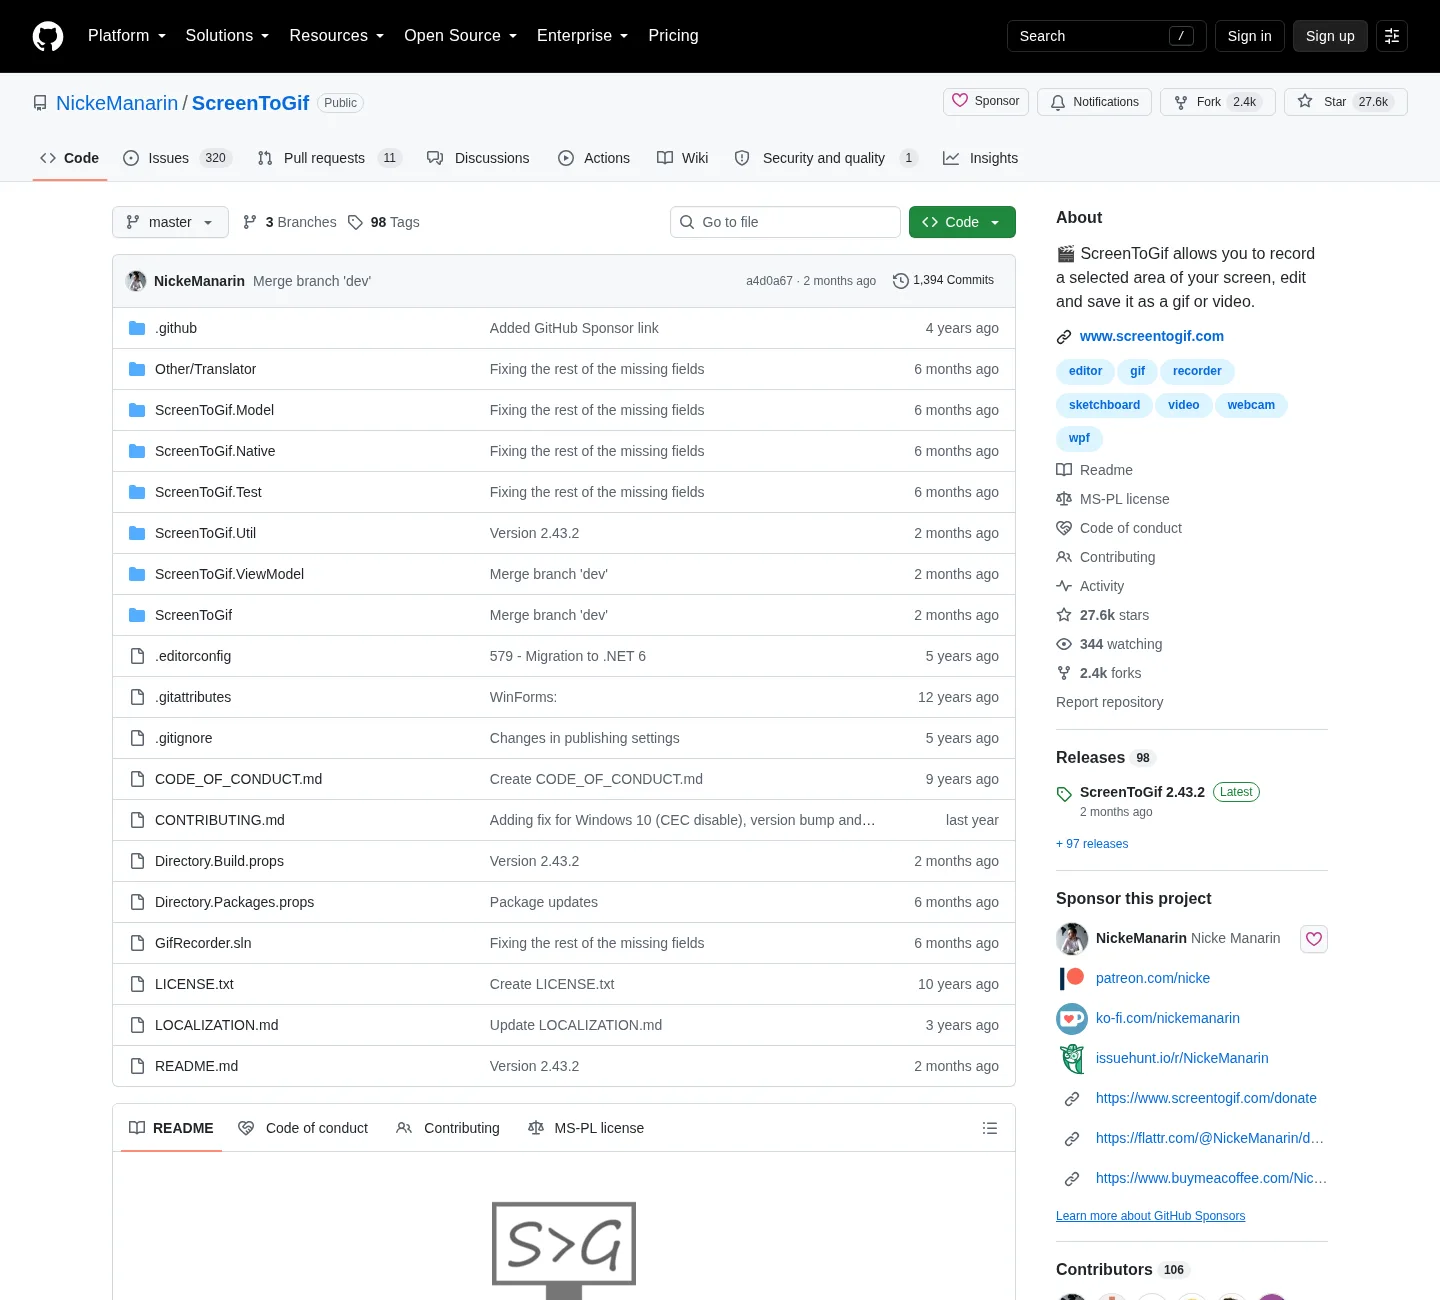This screenshot has width=1440, height=1300.
Task: Open the Discussions tab
Action: (478, 158)
